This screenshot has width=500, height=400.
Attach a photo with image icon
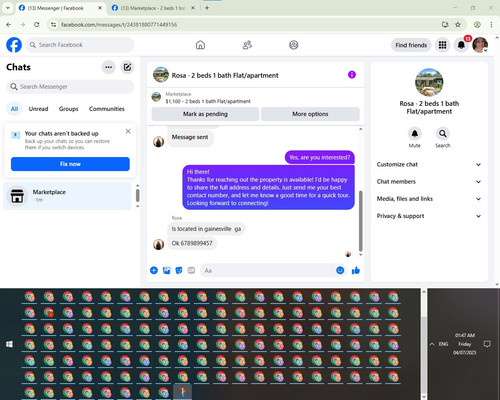tap(166, 270)
